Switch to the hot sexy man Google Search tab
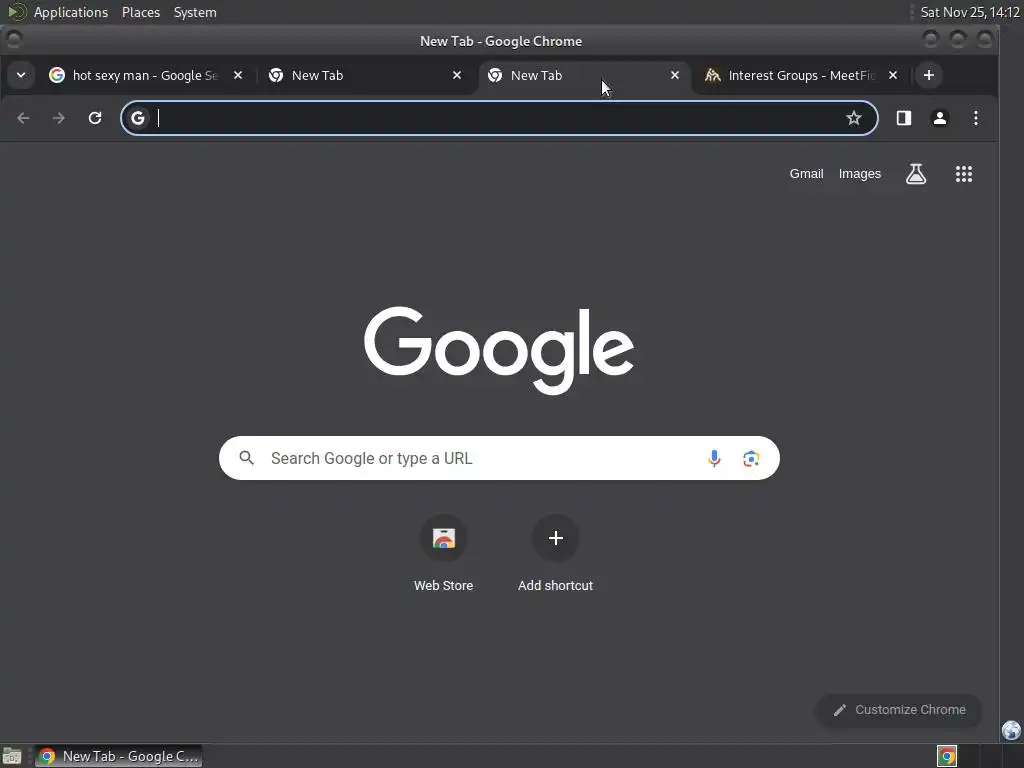This screenshot has height=768, width=1024. (x=147, y=75)
